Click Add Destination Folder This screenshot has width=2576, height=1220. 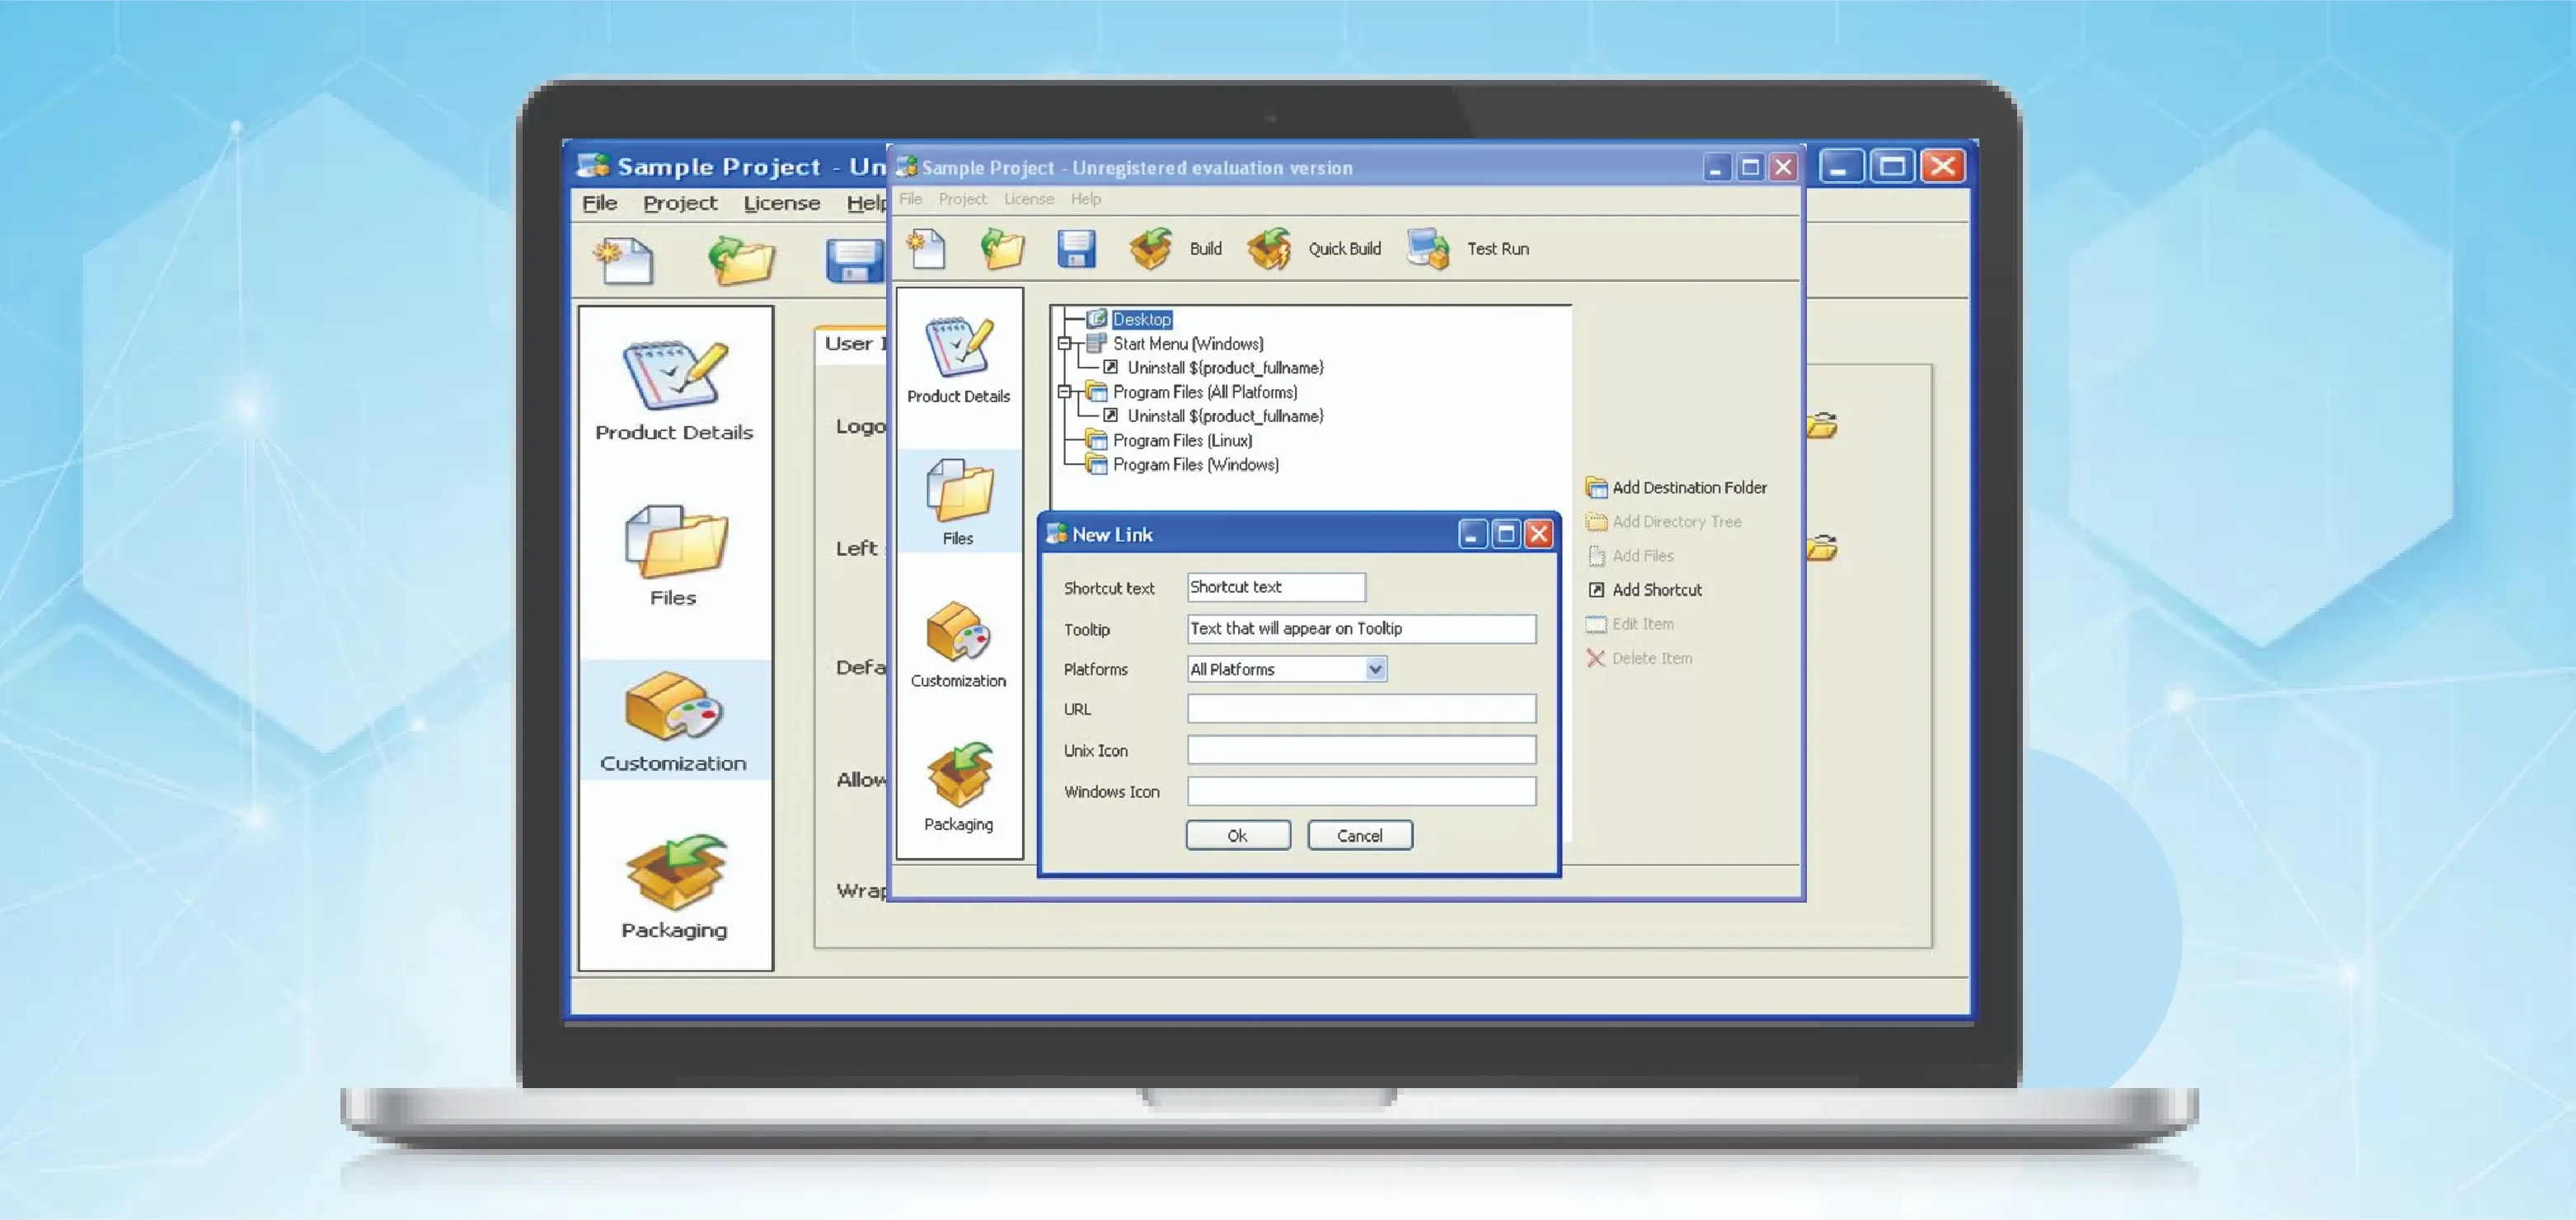click(x=1688, y=487)
